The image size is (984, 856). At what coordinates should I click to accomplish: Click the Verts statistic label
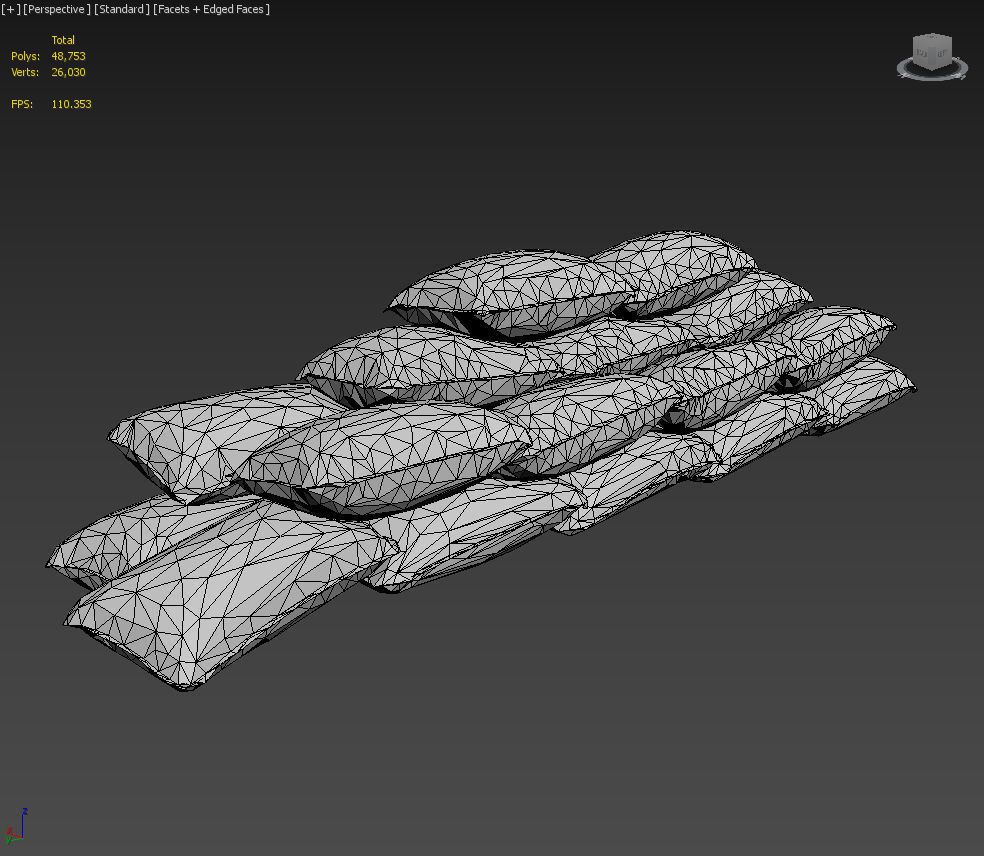(24, 72)
